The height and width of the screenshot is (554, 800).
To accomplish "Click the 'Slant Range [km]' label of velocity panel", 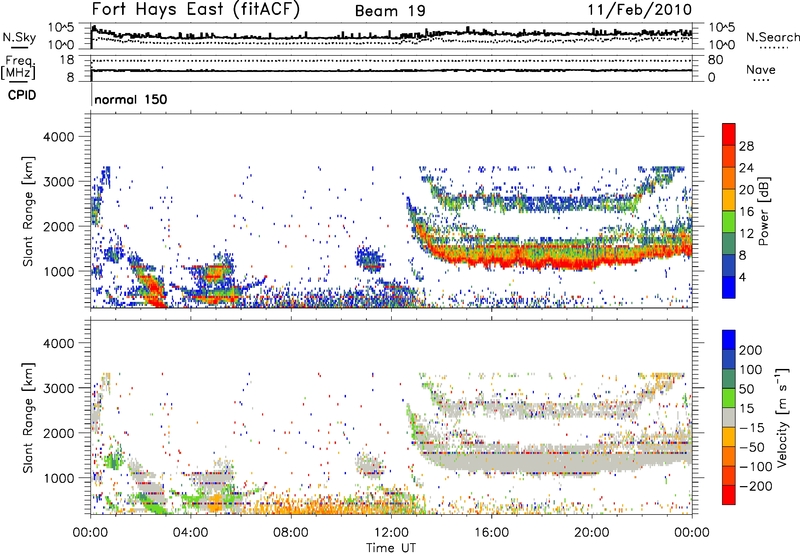I will tap(28, 417).
